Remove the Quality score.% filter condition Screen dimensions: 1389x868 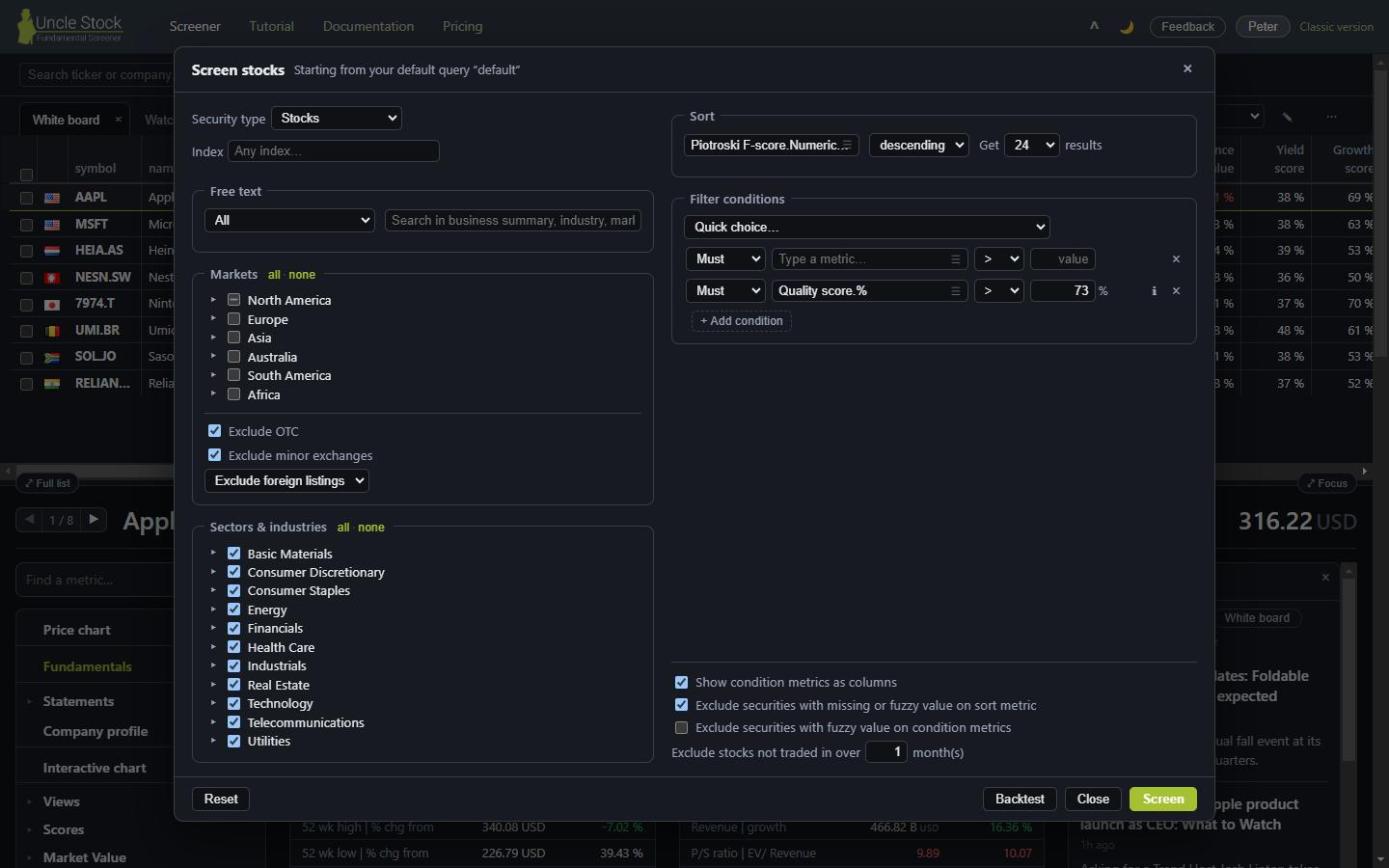pyautogui.click(x=1176, y=291)
